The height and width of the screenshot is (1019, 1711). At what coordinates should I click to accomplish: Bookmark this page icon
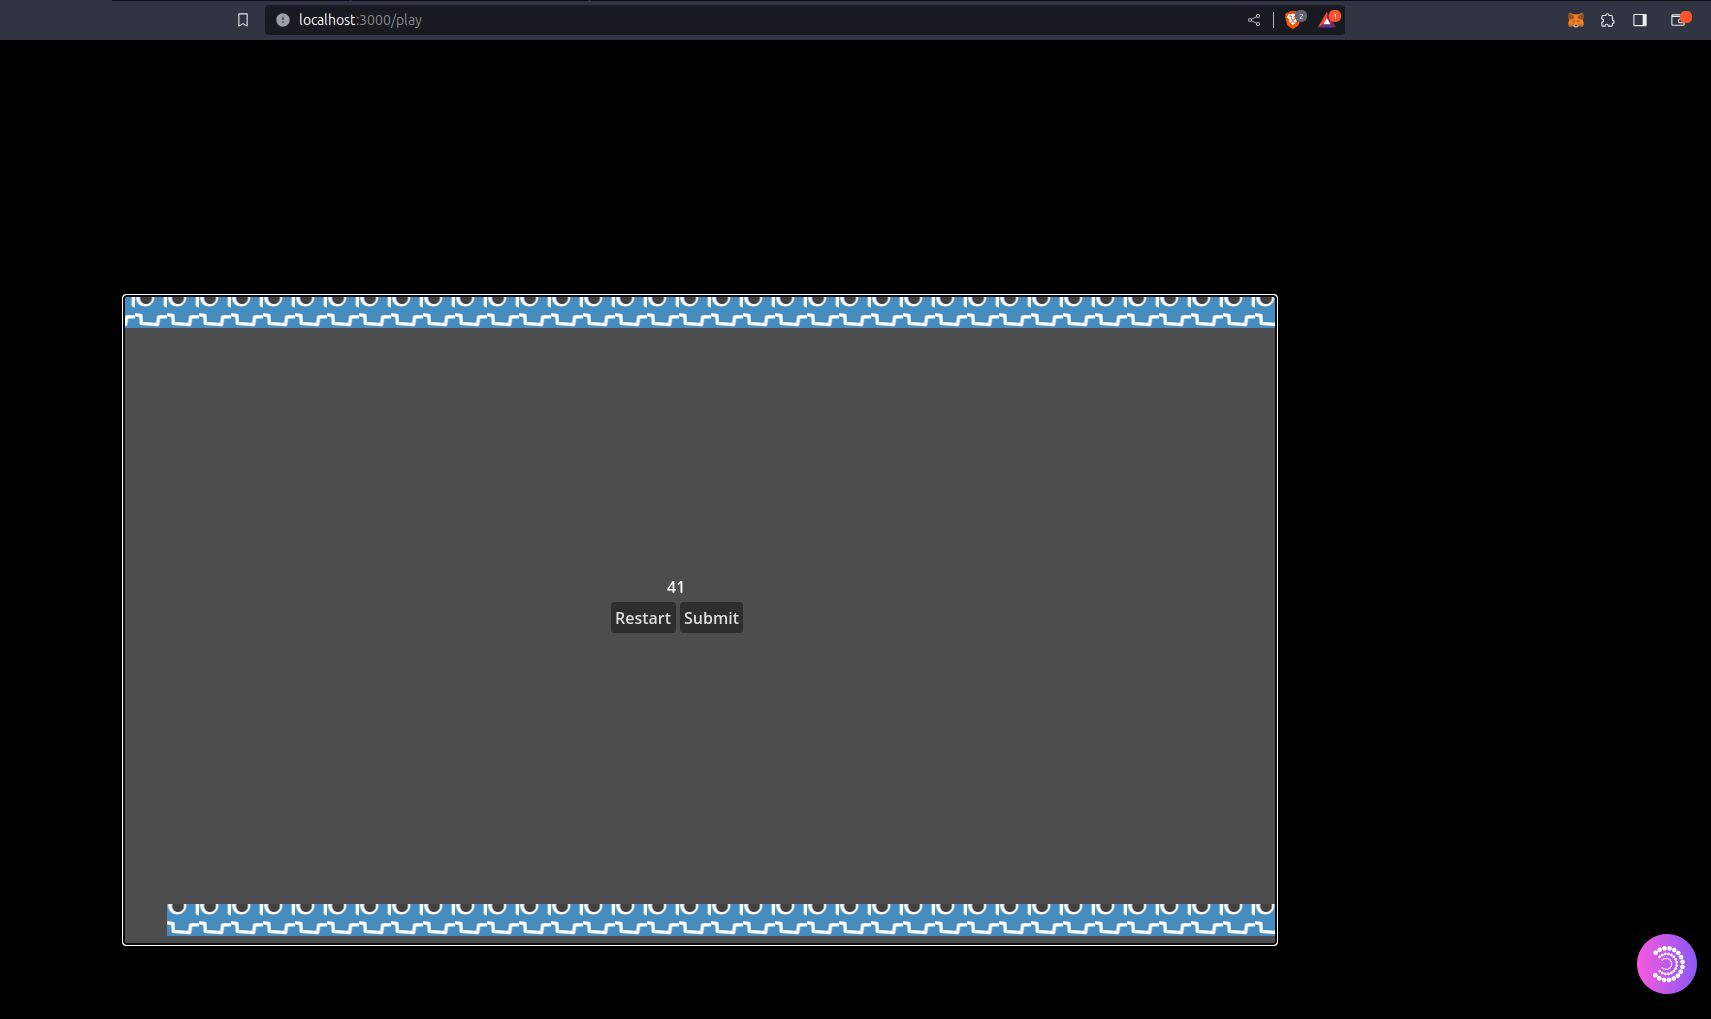(242, 20)
